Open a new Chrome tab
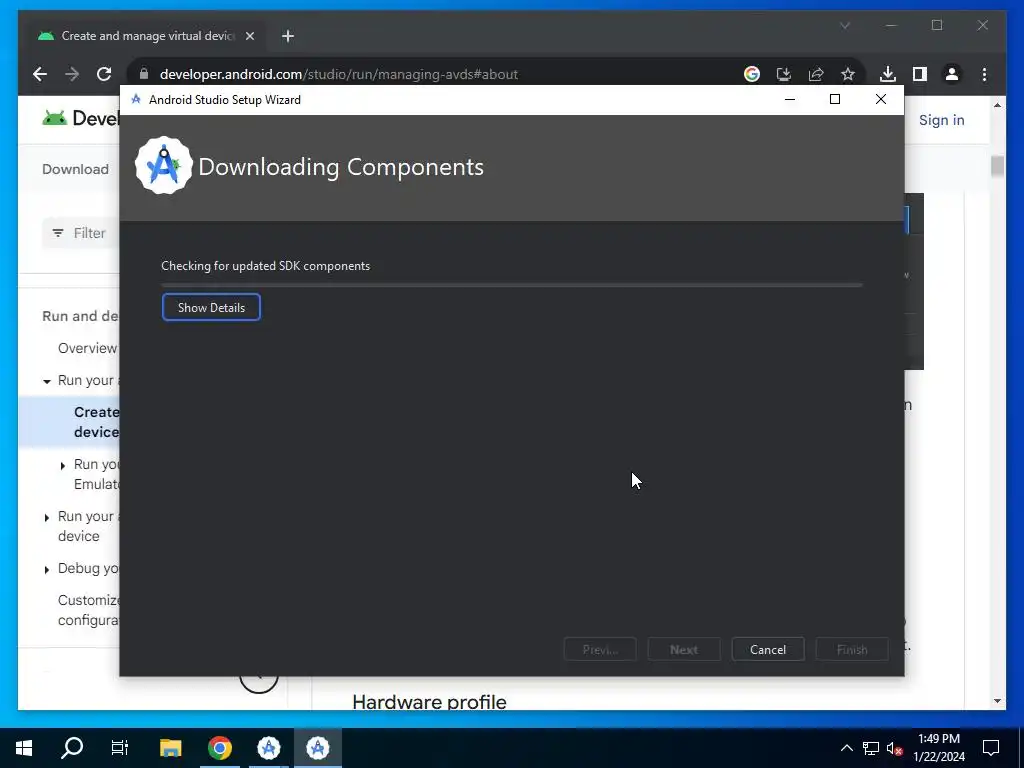Image resolution: width=1024 pixels, height=768 pixels. tap(288, 36)
